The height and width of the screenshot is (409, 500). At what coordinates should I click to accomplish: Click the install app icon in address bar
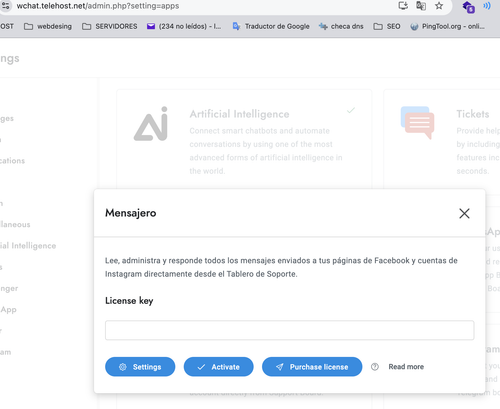click(x=403, y=6)
